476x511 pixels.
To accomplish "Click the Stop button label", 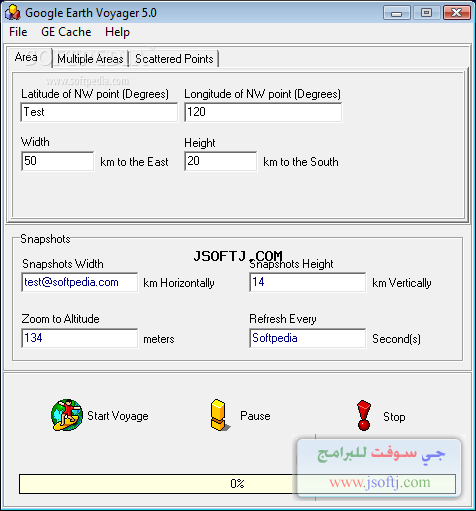I will (394, 417).
